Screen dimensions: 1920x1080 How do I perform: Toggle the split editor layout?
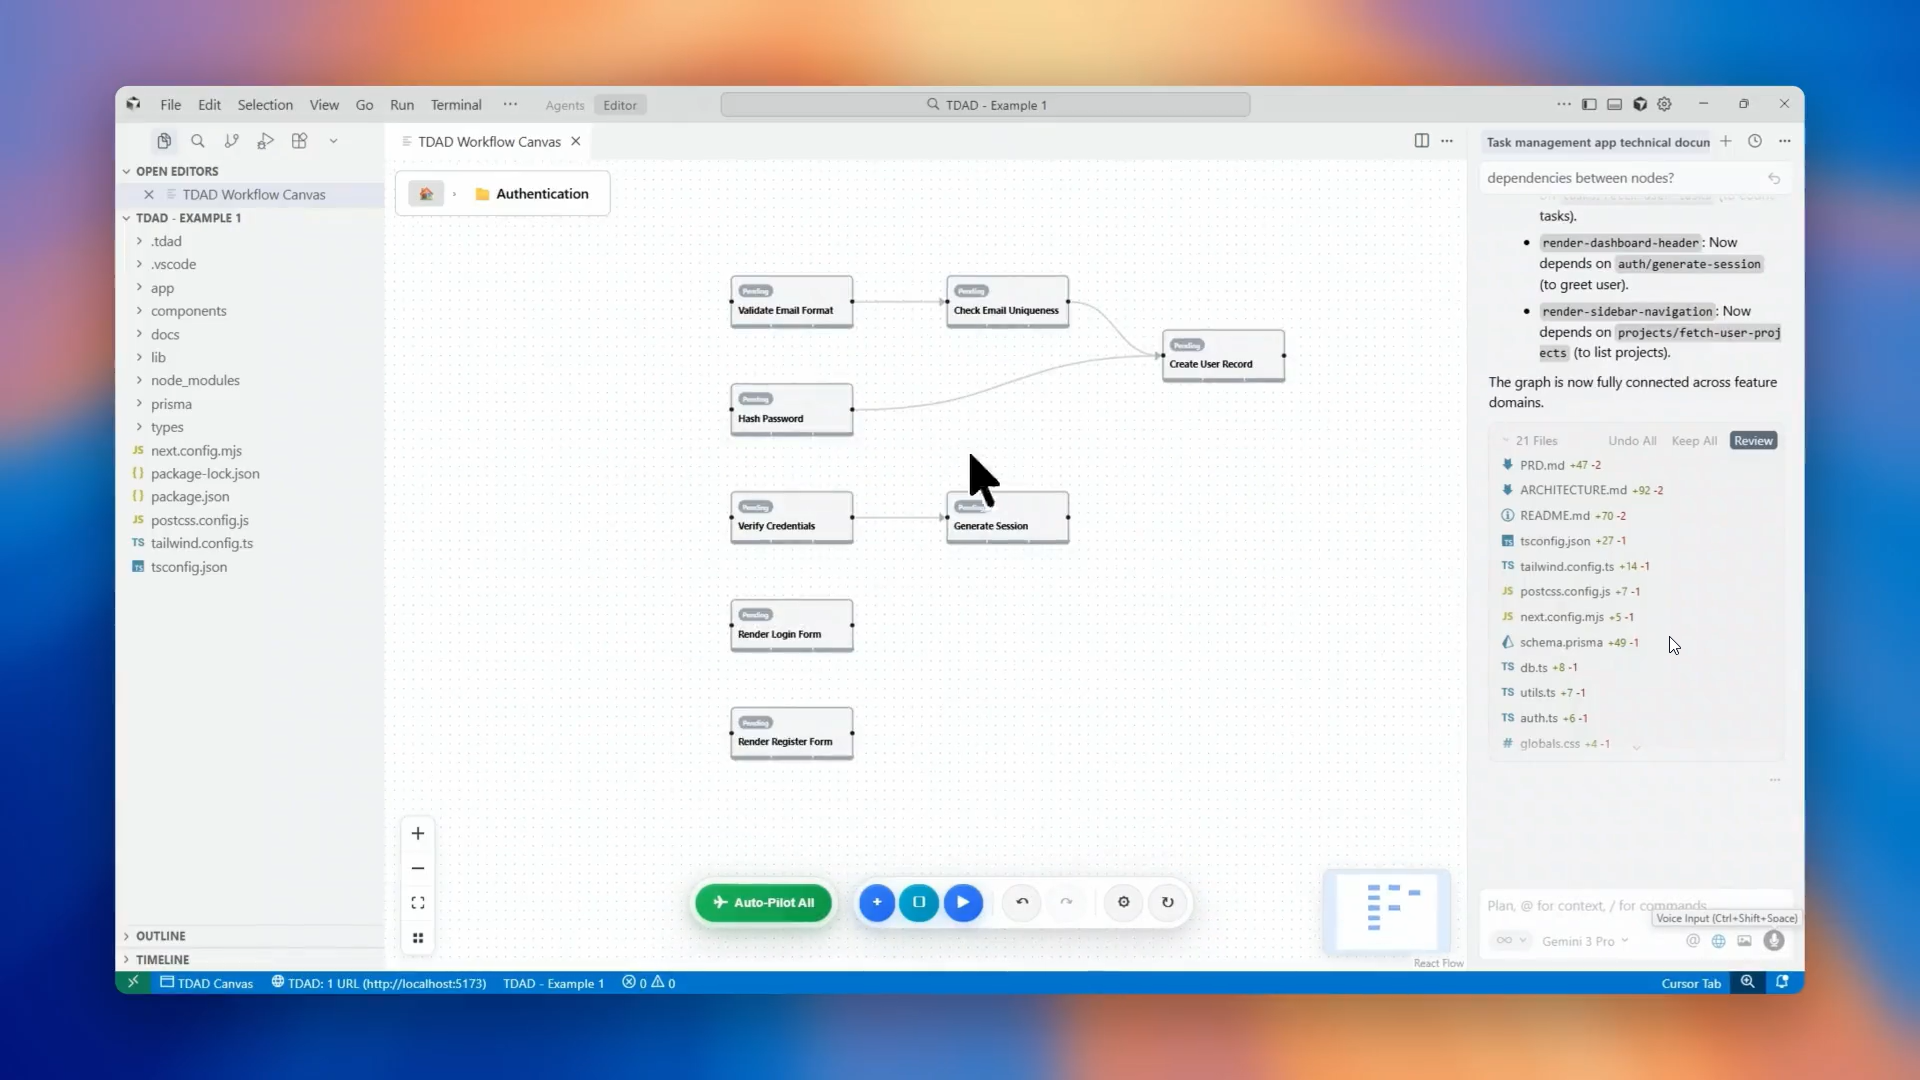(x=1421, y=141)
